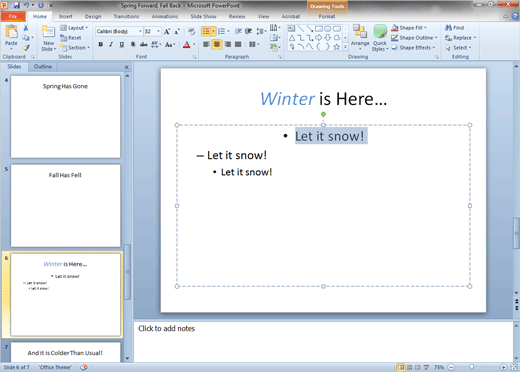This screenshot has width=520, height=372.
Task: Toggle the Bullets list button
Action: (x=206, y=31)
